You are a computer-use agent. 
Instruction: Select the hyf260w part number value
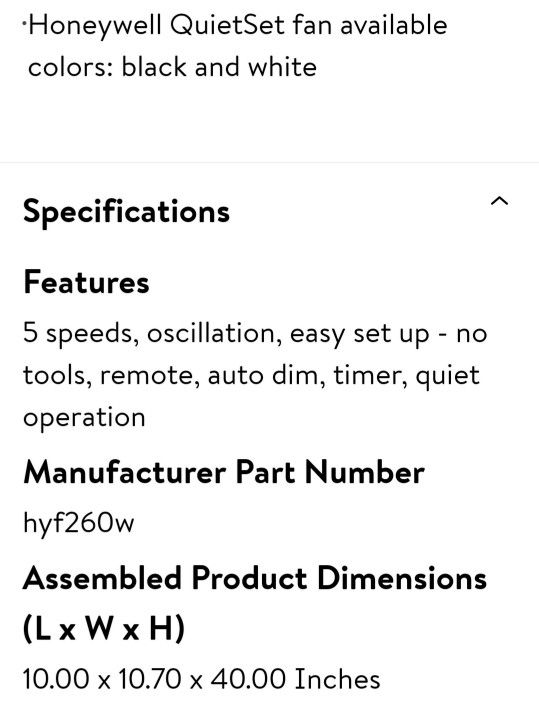pyautogui.click(x=79, y=524)
